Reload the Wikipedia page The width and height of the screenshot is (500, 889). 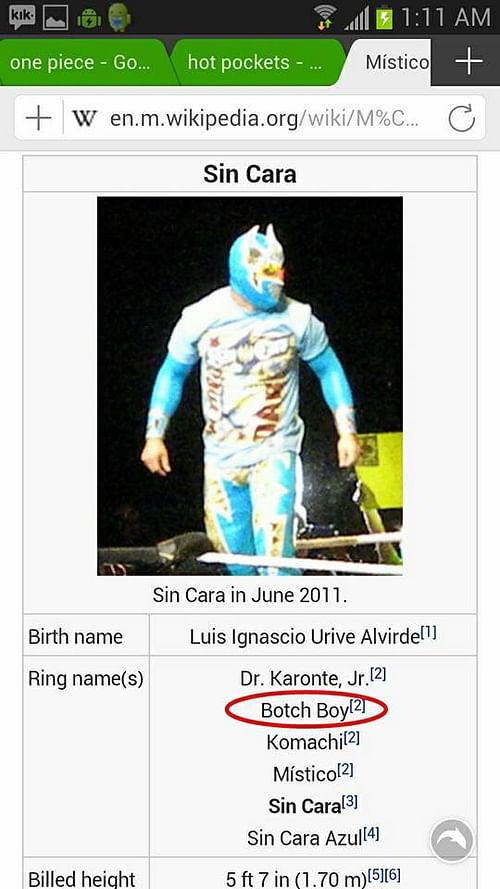click(461, 118)
